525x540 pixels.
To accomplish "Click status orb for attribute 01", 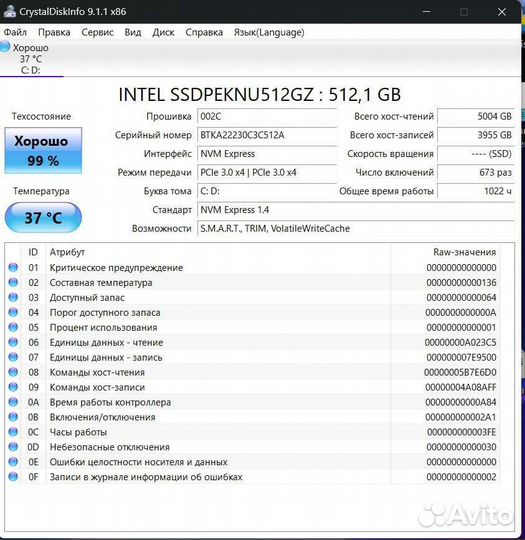I will tap(13, 267).
